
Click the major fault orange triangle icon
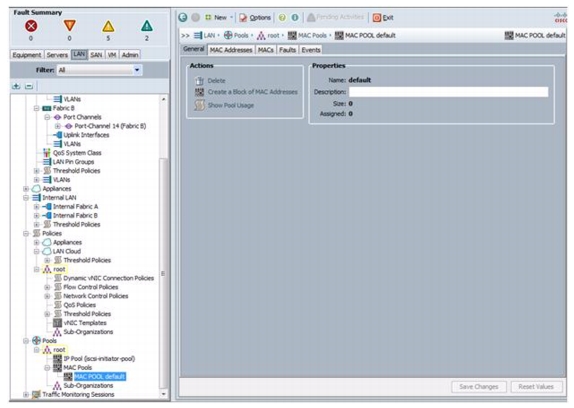point(70,26)
